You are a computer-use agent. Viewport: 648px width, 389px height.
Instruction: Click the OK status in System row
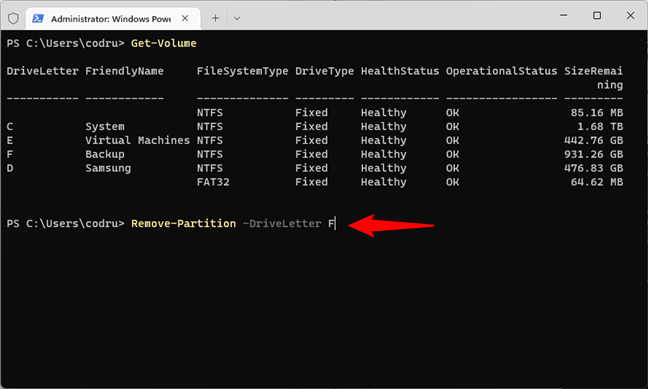(453, 126)
